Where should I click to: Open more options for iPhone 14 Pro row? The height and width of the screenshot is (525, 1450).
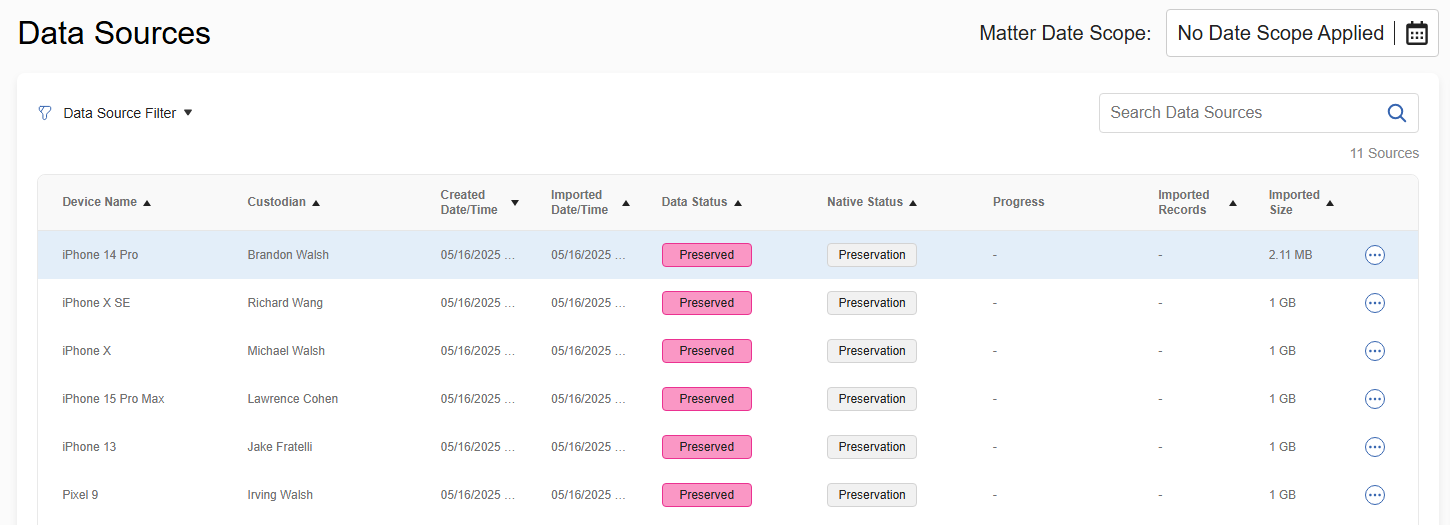pyautogui.click(x=1375, y=255)
